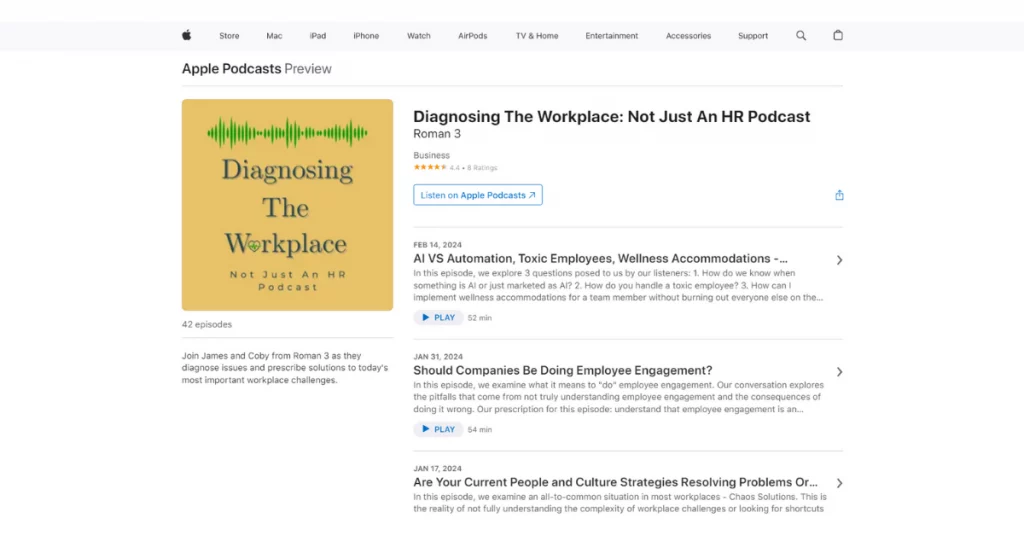Open the iPad menu
The image size is (1024, 536).
tap(318, 36)
